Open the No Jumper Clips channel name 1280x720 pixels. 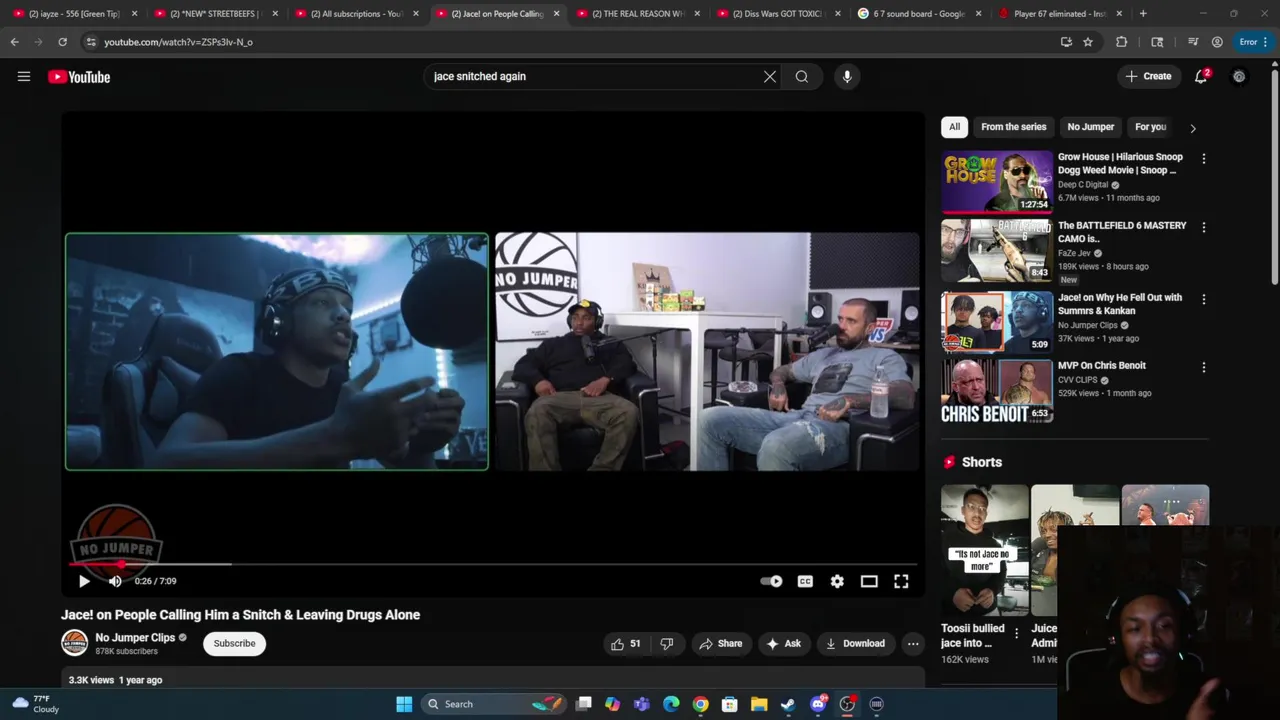135,637
